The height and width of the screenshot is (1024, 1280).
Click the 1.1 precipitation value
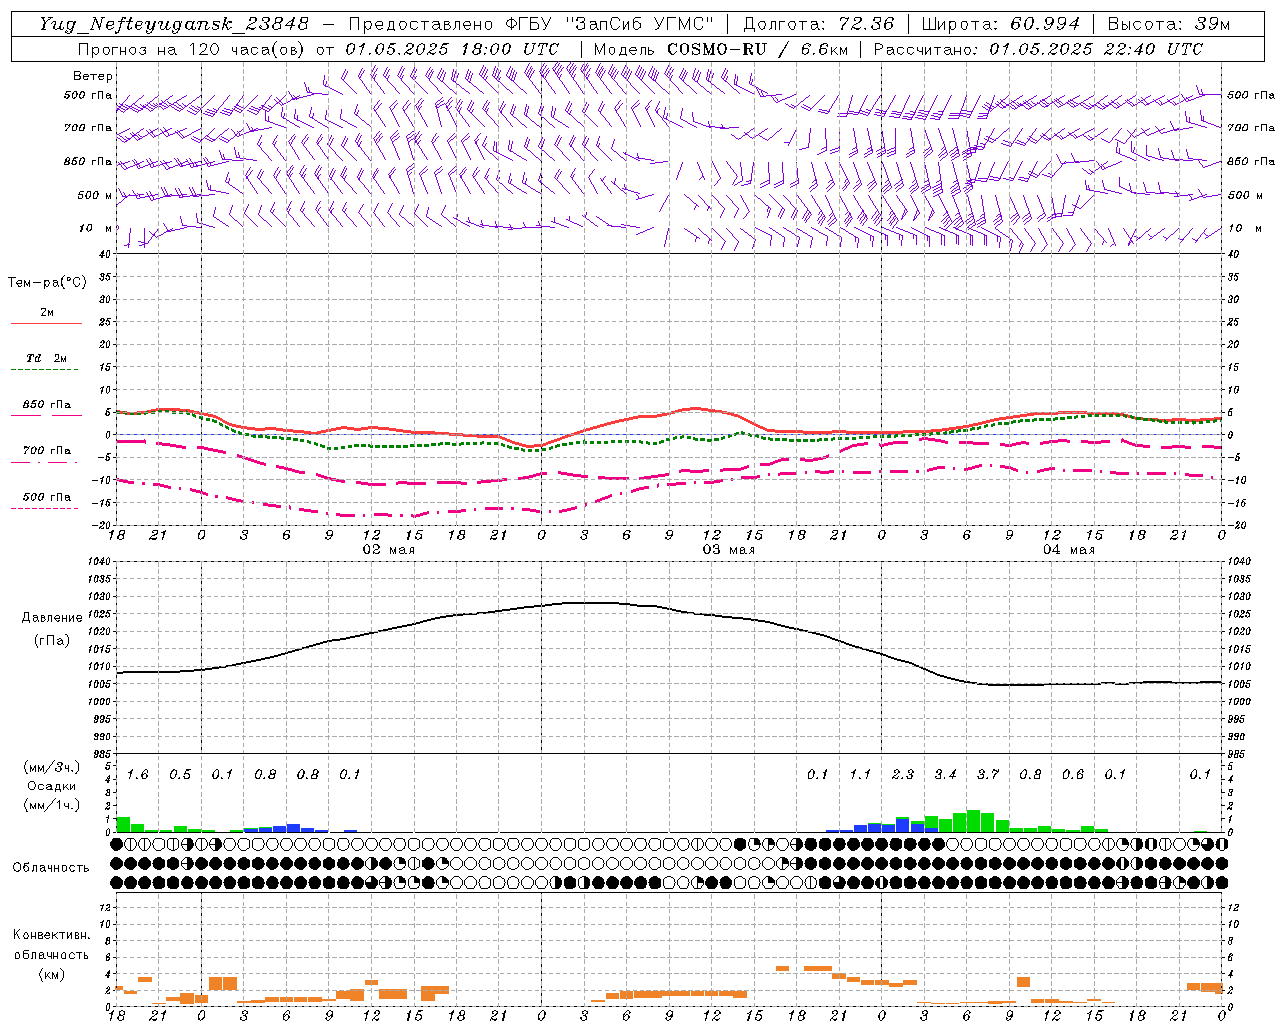pyautogui.click(x=860, y=775)
